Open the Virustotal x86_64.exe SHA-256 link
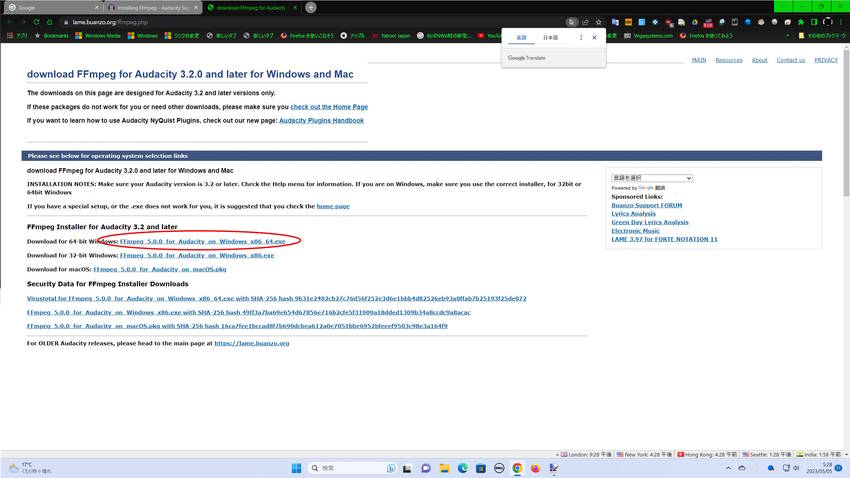The width and height of the screenshot is (850, 478). [x=276, y=299]
